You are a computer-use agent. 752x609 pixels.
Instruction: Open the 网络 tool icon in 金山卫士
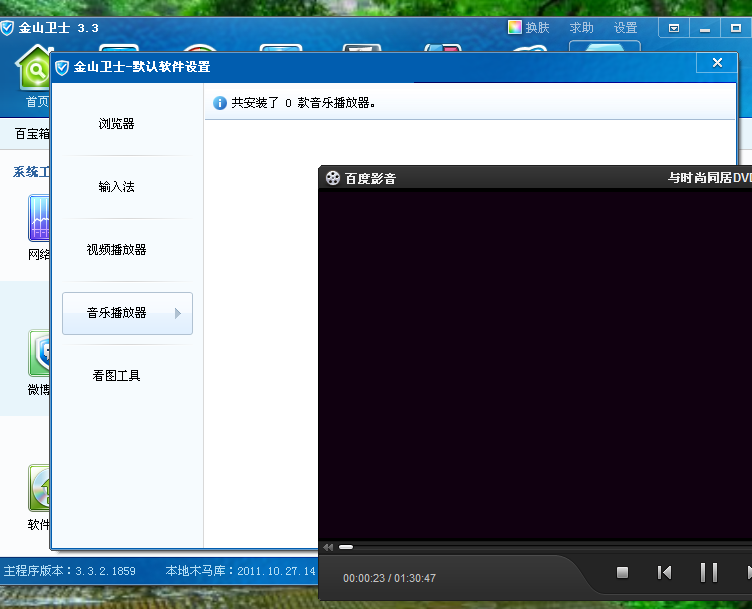38,218
